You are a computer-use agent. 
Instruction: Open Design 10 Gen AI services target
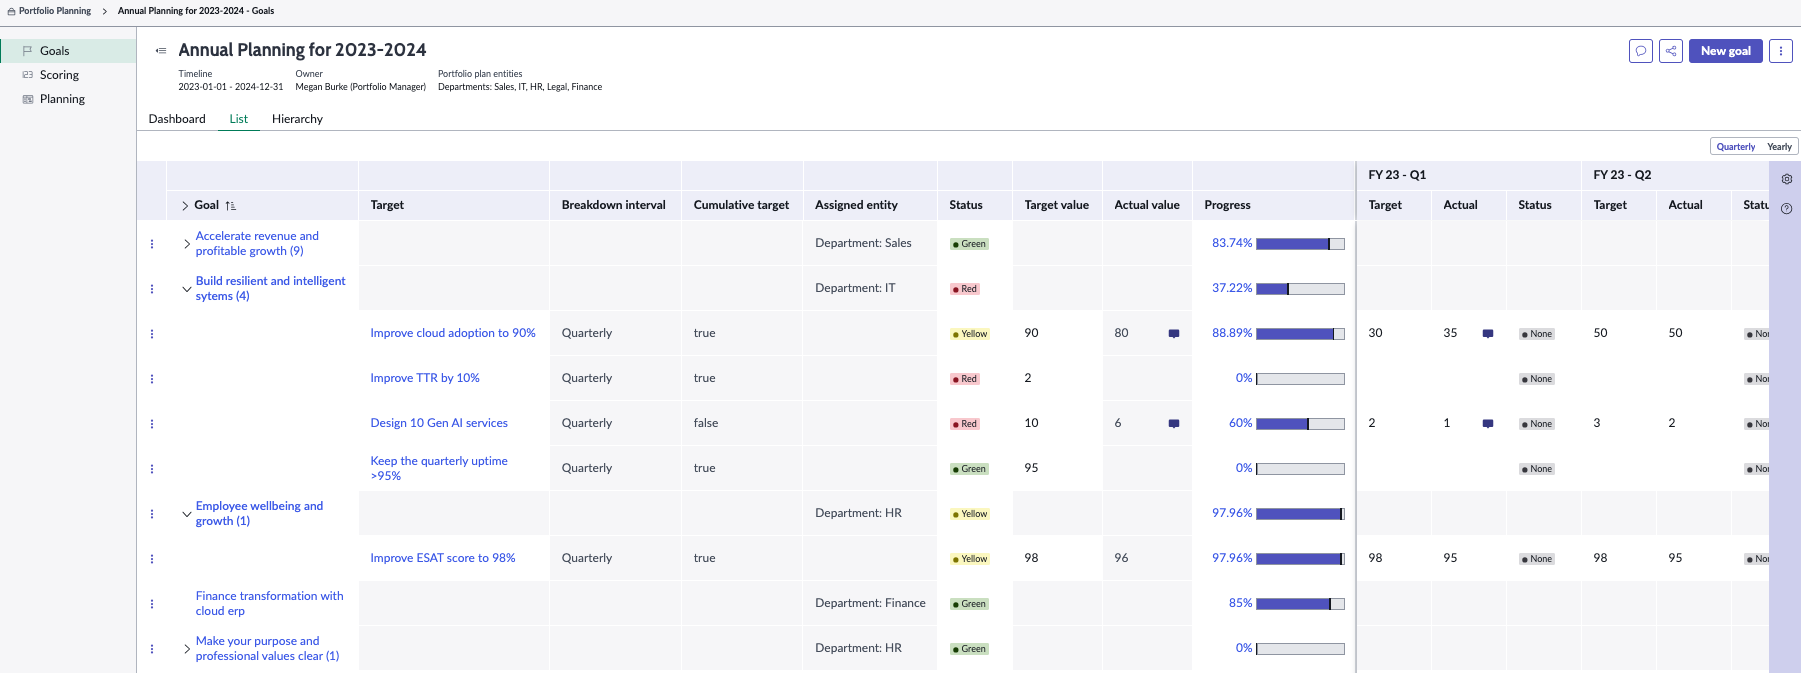pos(439,423)
